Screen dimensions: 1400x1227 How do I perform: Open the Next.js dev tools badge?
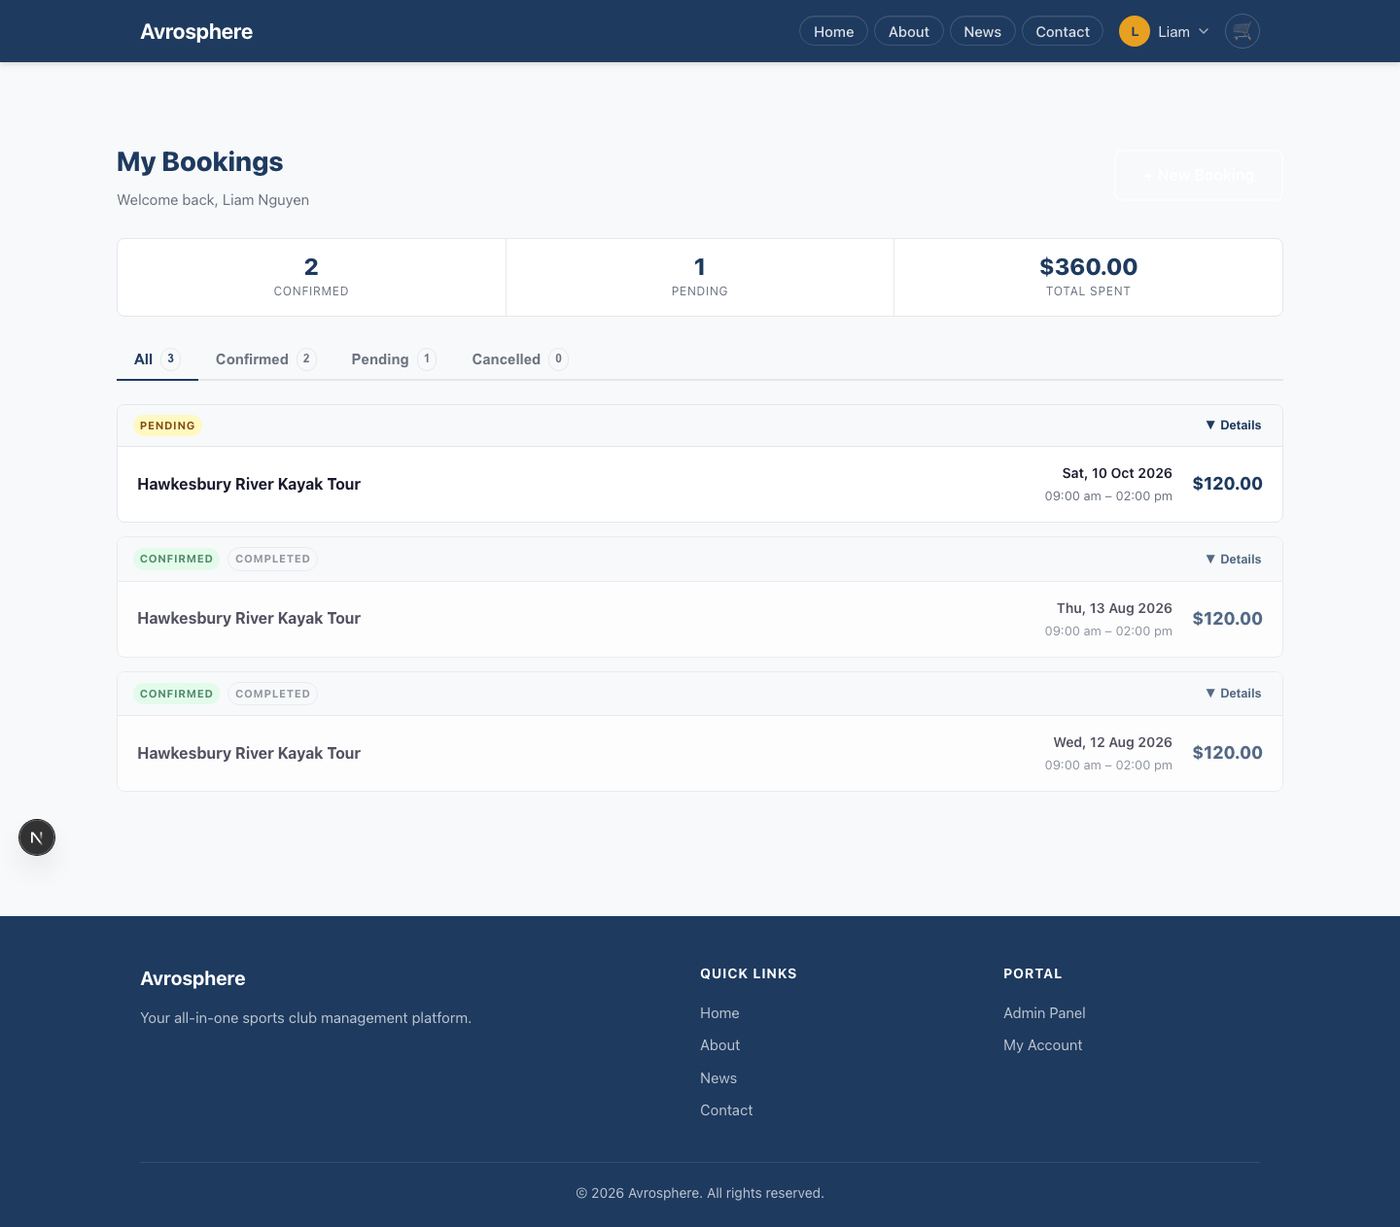click(37, 837)
